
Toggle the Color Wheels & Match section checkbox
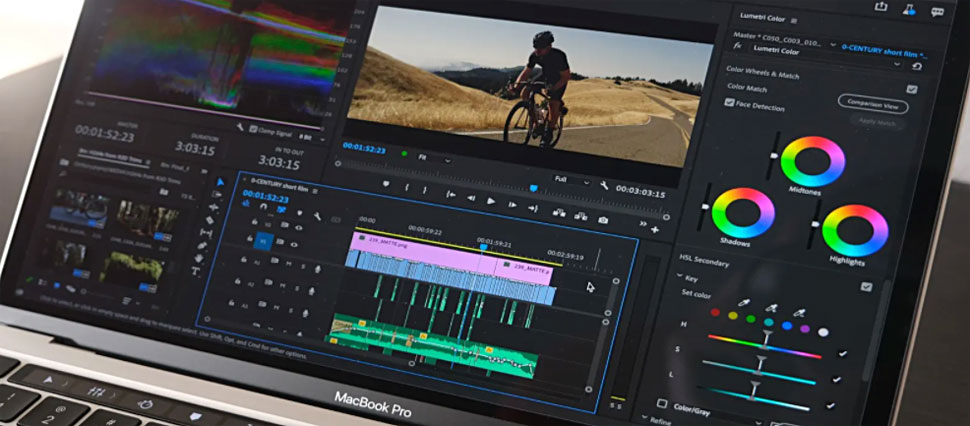pos(912,88)
